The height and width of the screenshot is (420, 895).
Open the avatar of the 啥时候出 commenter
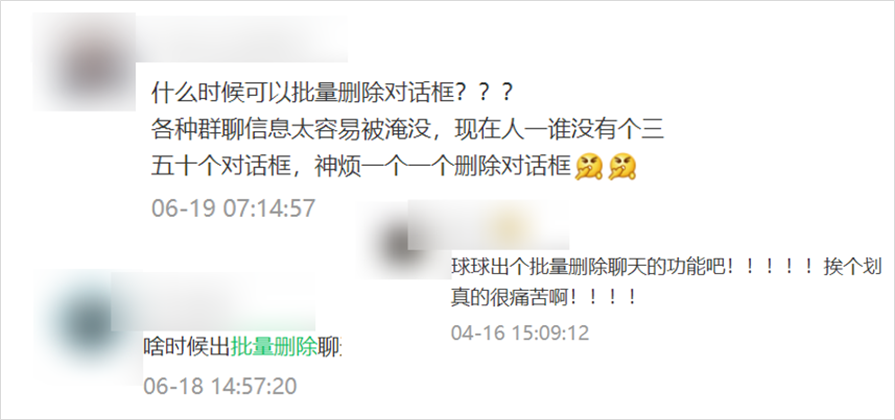87,320
